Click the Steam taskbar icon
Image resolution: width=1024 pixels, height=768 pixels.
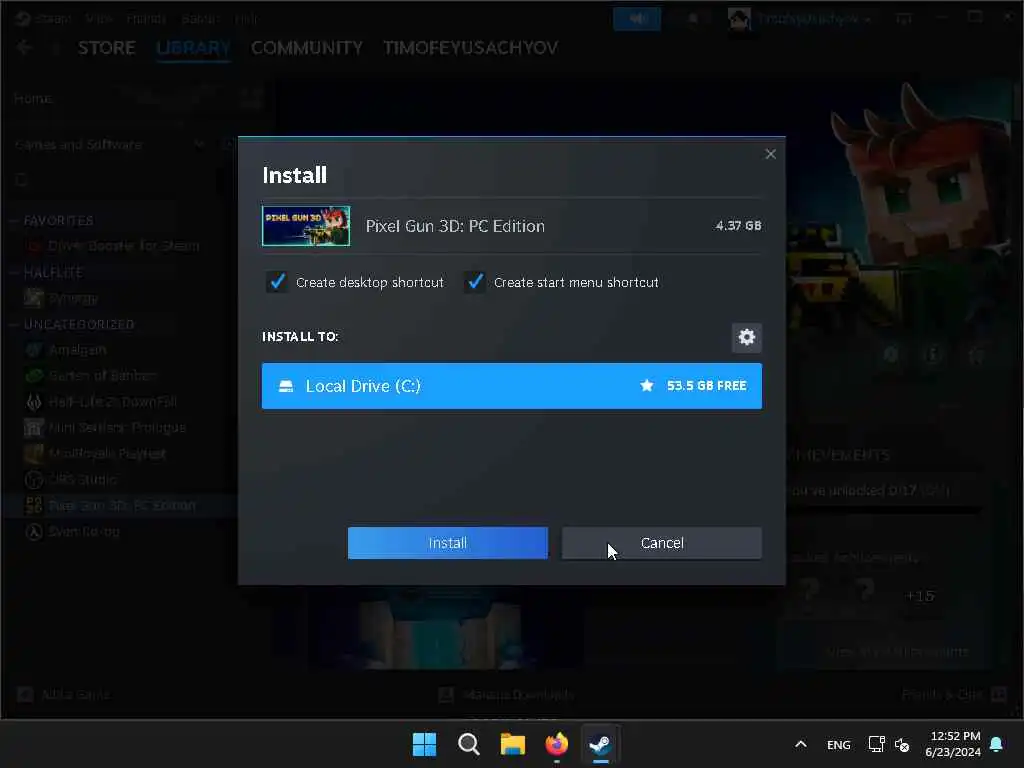600,744
